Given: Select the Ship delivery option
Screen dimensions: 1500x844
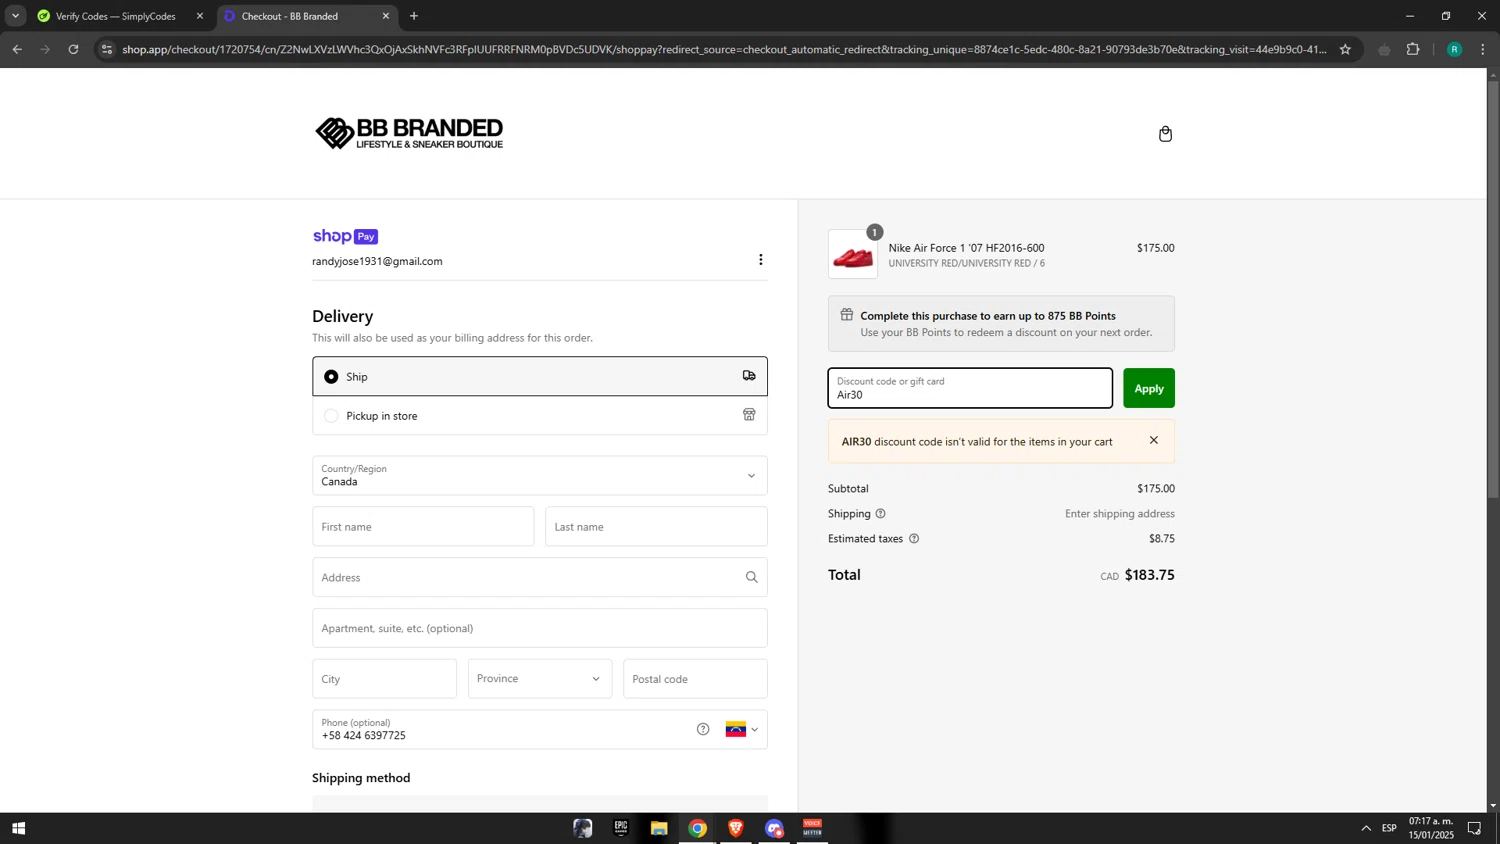Looking at the screenshot, I should click(540, 376).
